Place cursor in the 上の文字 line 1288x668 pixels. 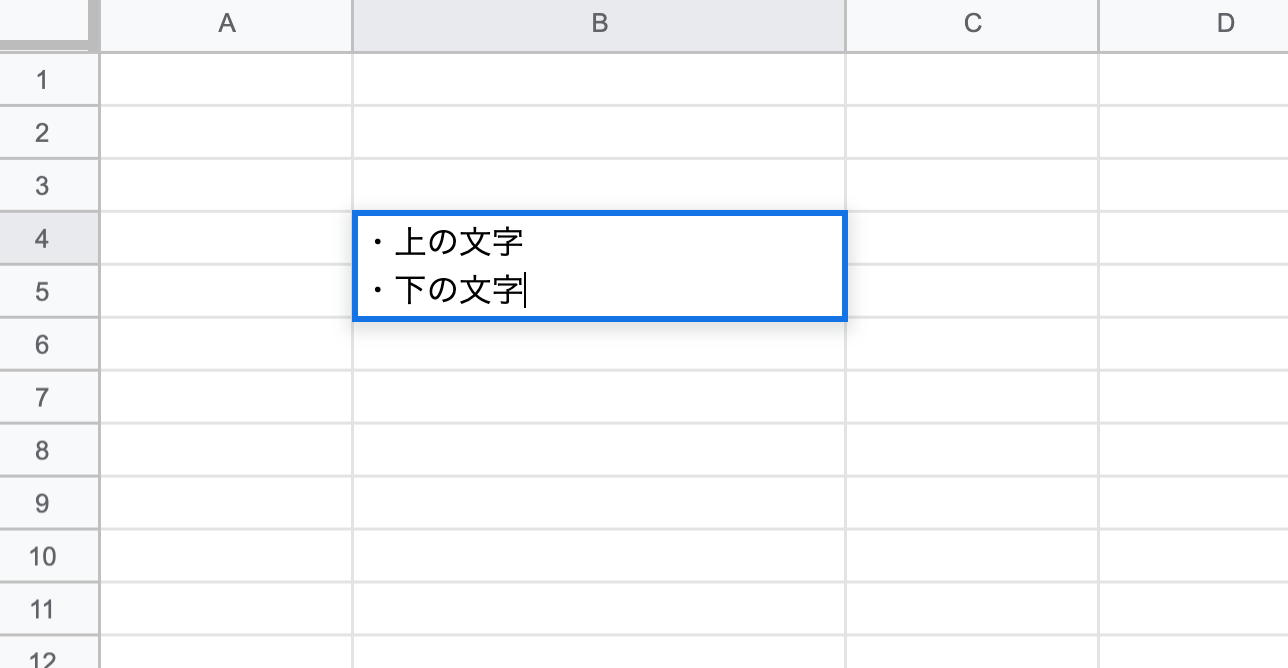pyautogui.click(x=460, y=241)
